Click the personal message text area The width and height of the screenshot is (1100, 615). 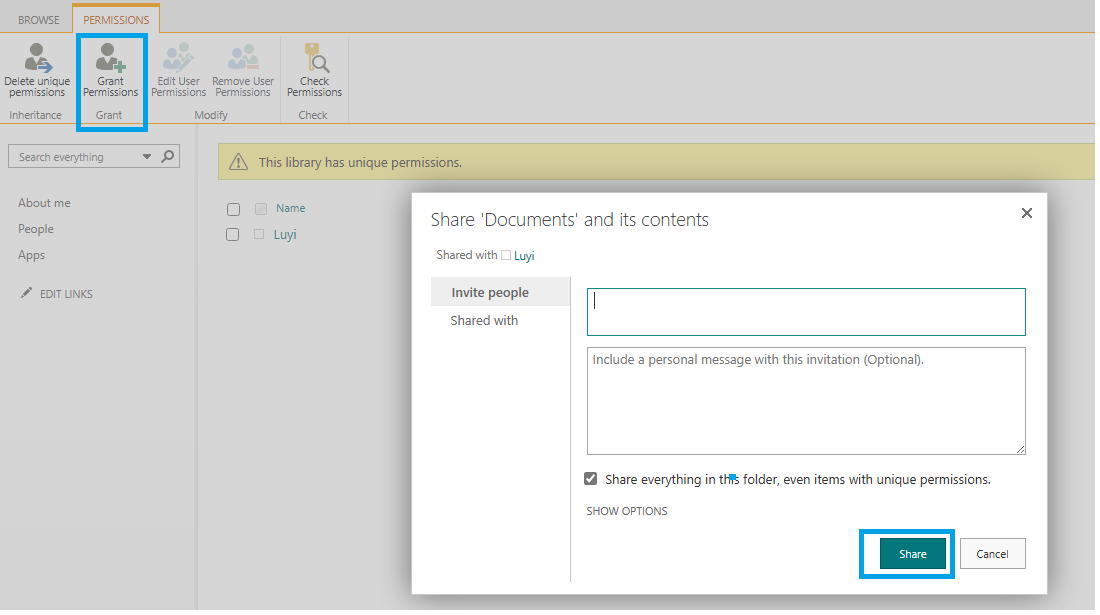click(806, 401)
